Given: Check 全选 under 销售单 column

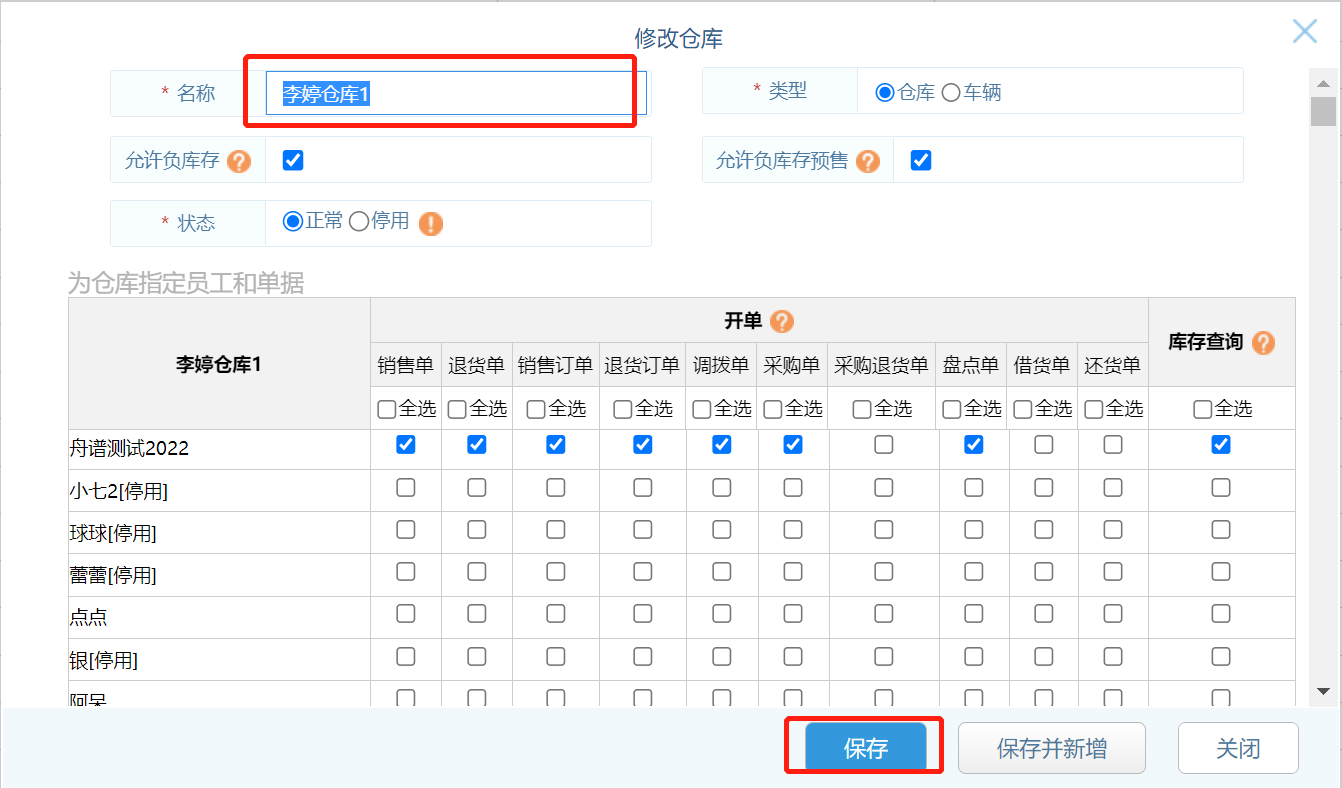Looking at the screenshot, I should tap(387, 409).
